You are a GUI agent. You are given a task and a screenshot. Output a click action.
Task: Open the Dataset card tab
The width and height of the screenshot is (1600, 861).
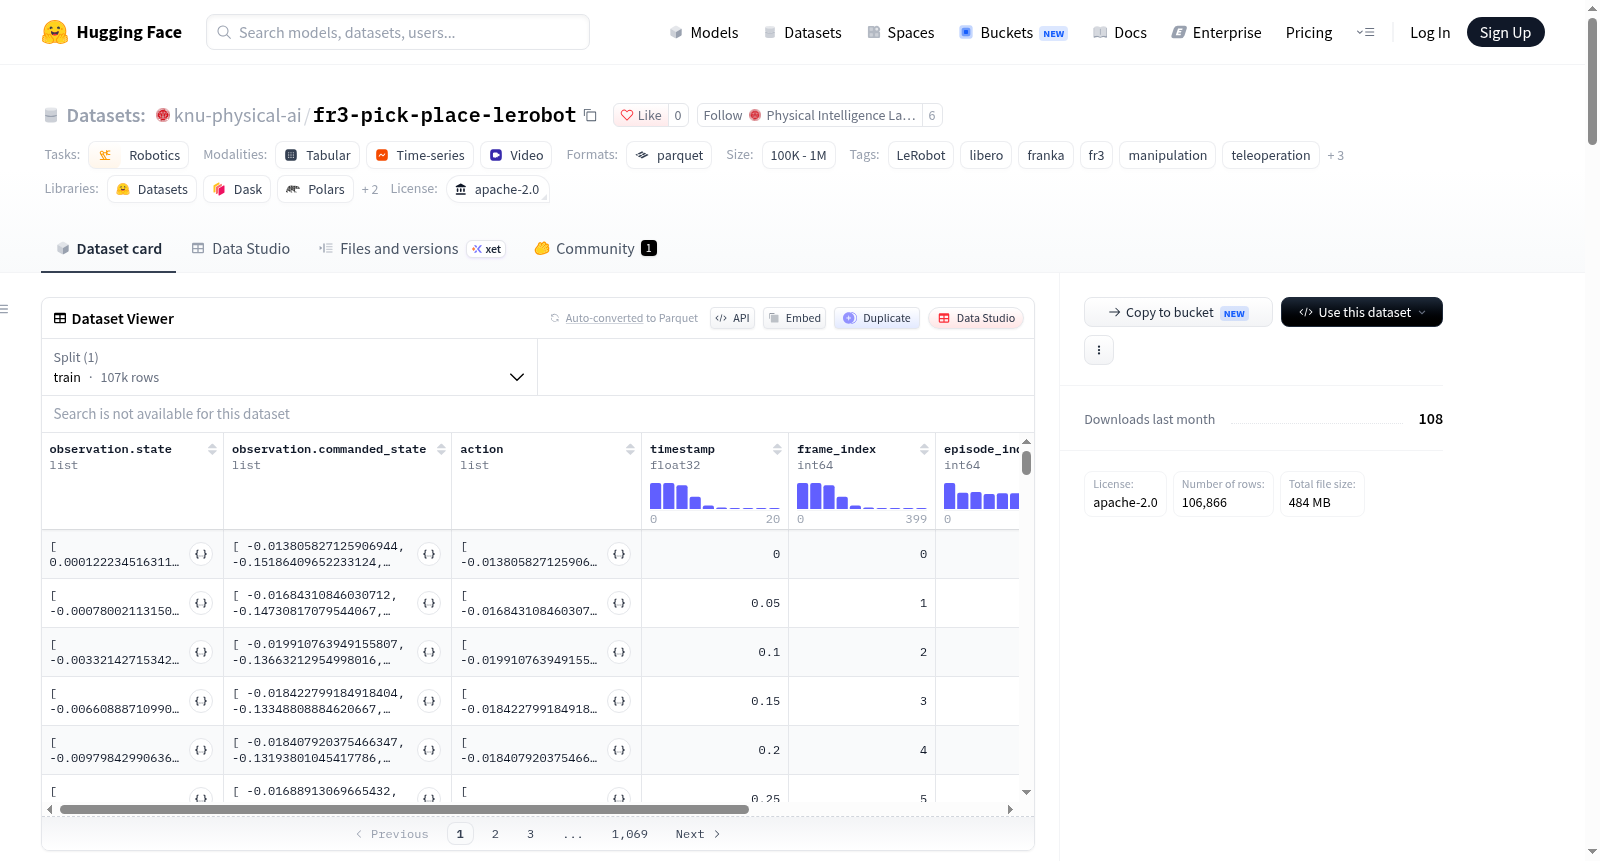coord(109,249)
